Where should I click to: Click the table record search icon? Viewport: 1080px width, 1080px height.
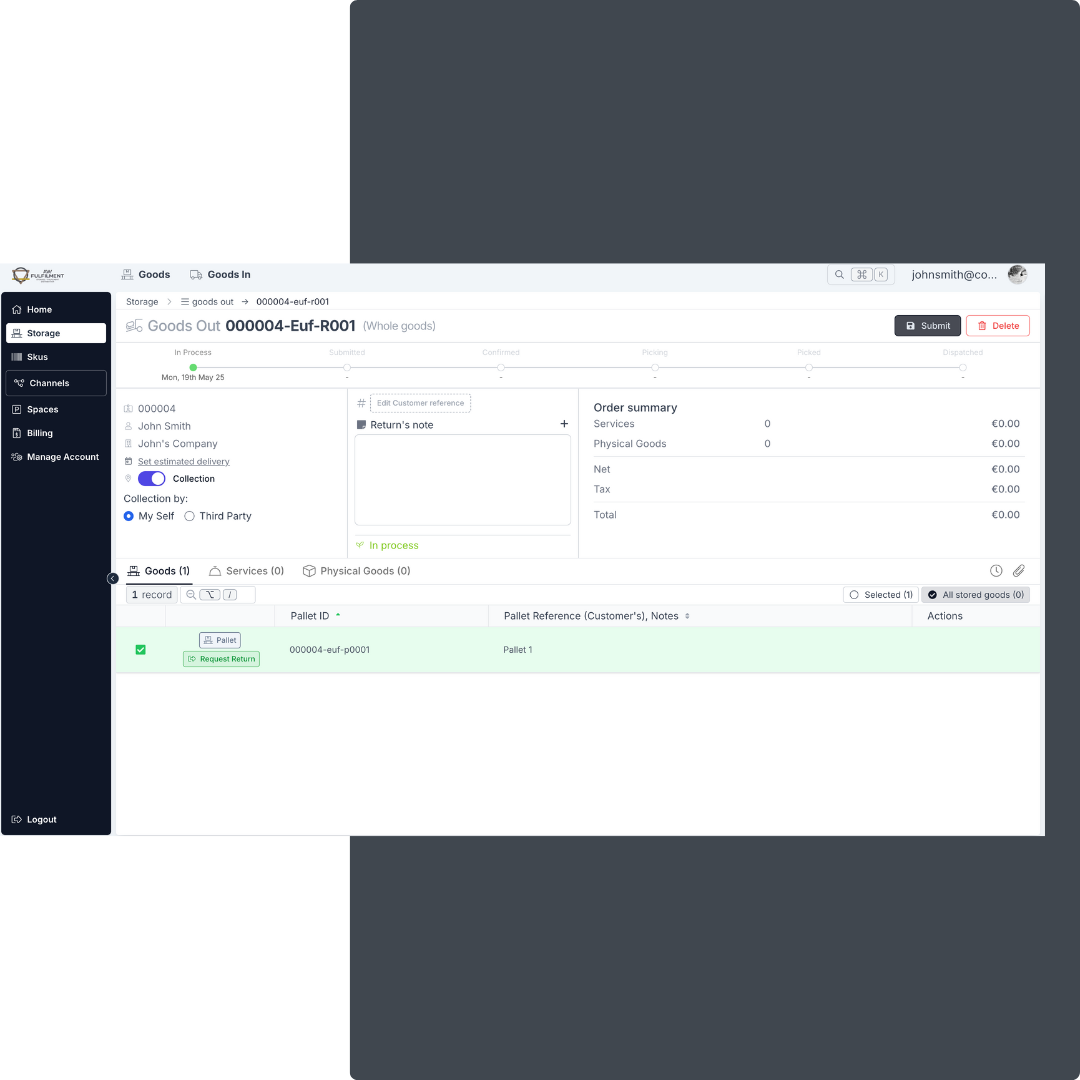(x=191, y=595)
